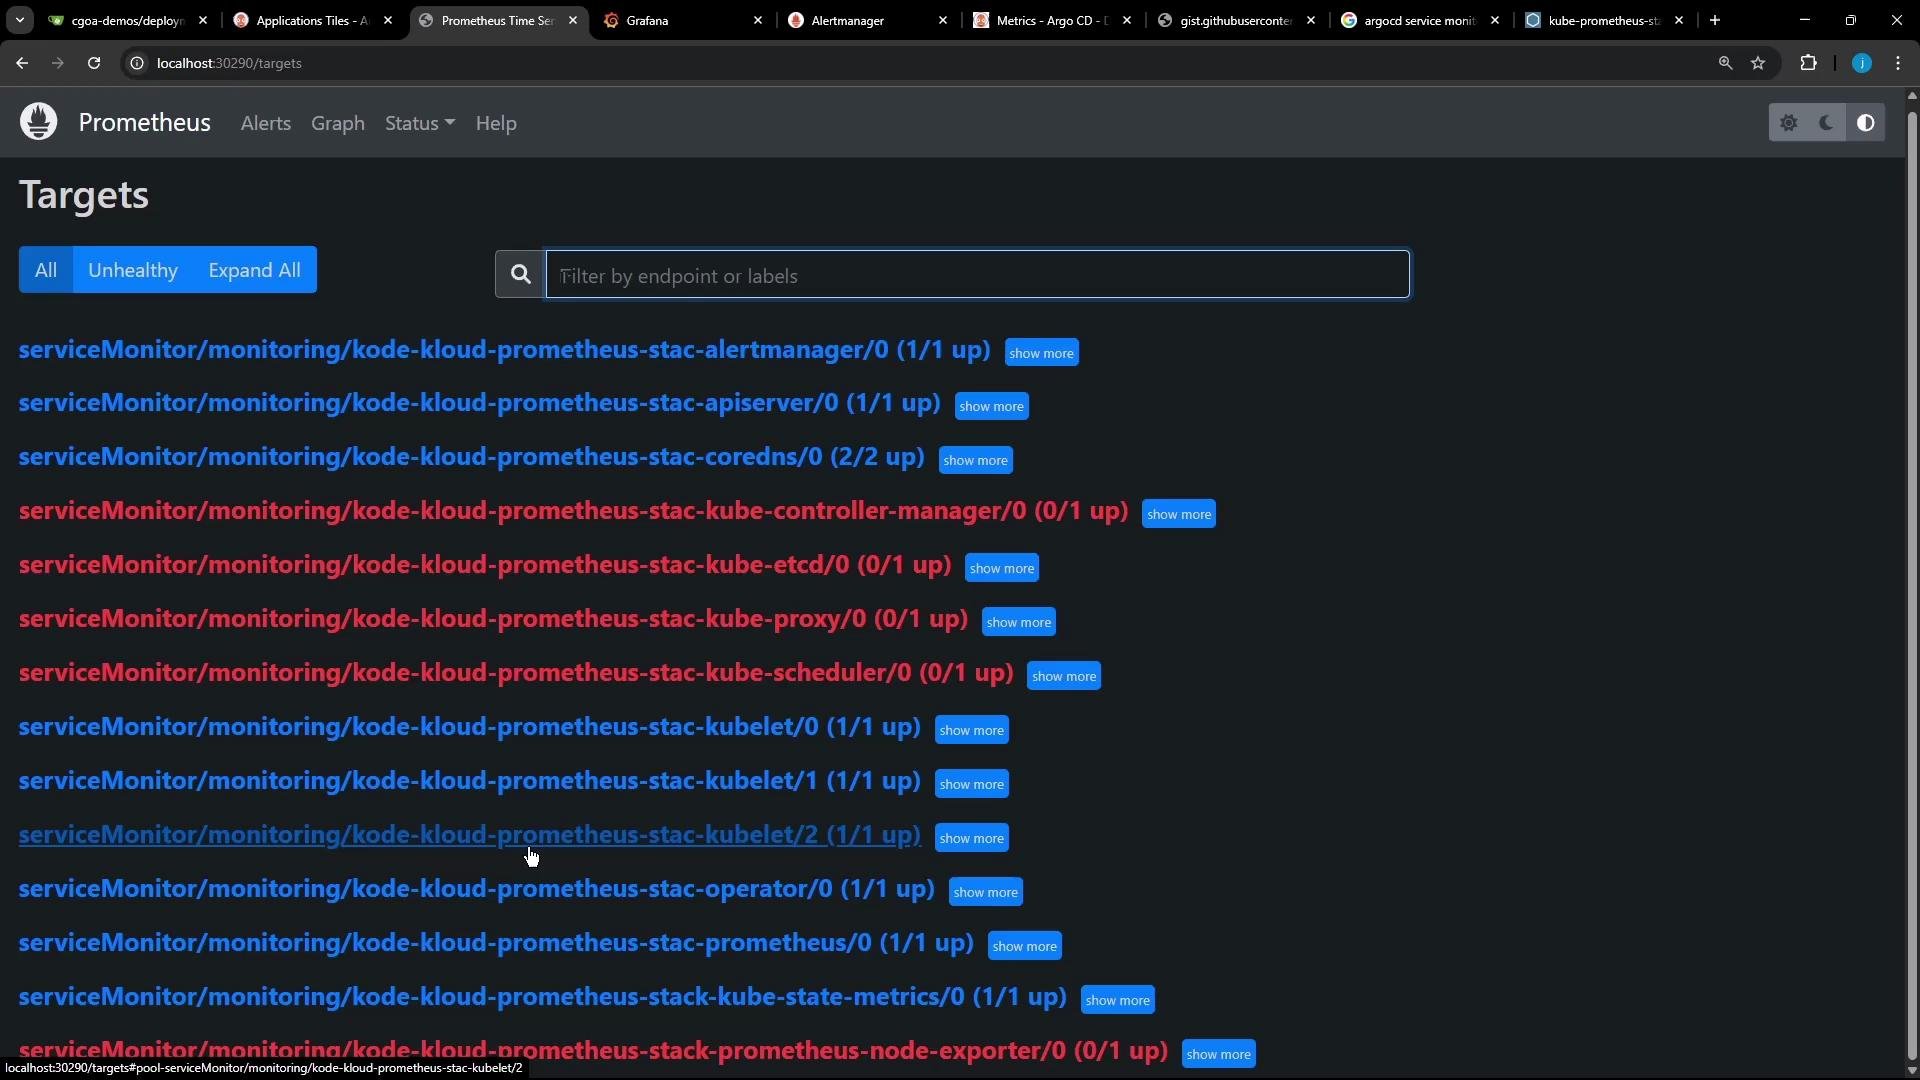
Task: Switch to kube-prometheus-stack browser tab
Action: tap(1604, 20)
